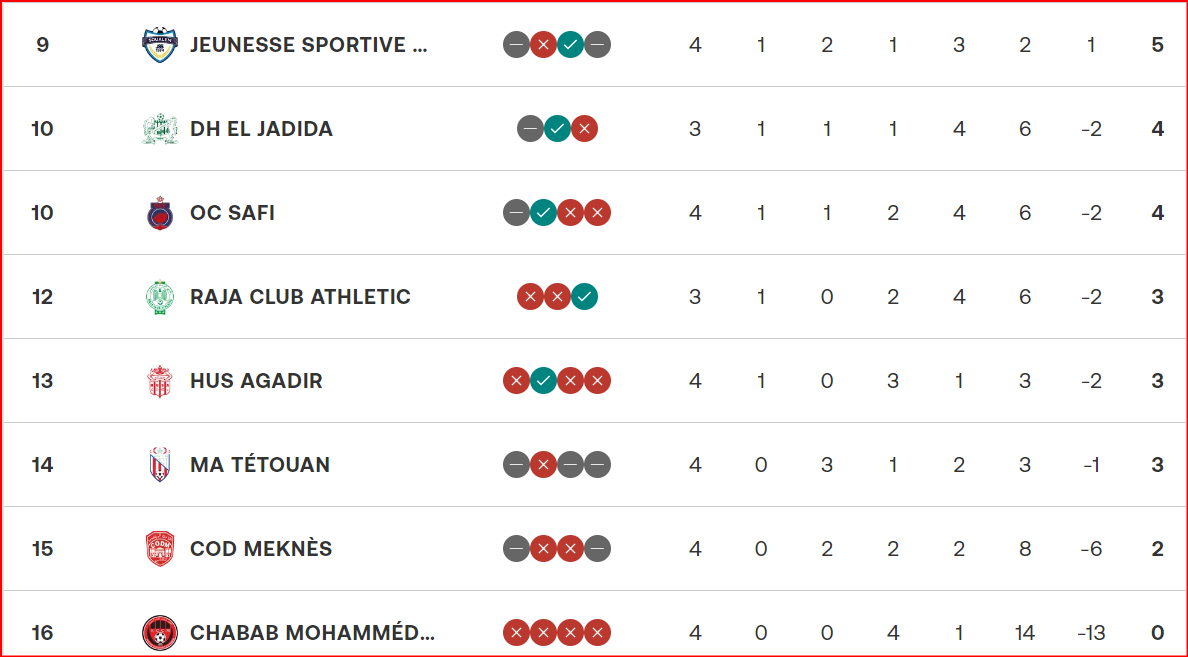Click the Raja Club Athletic logo
Viewport: 1188px width, 657px height.
pyautogui.click(x=160, y=297)
